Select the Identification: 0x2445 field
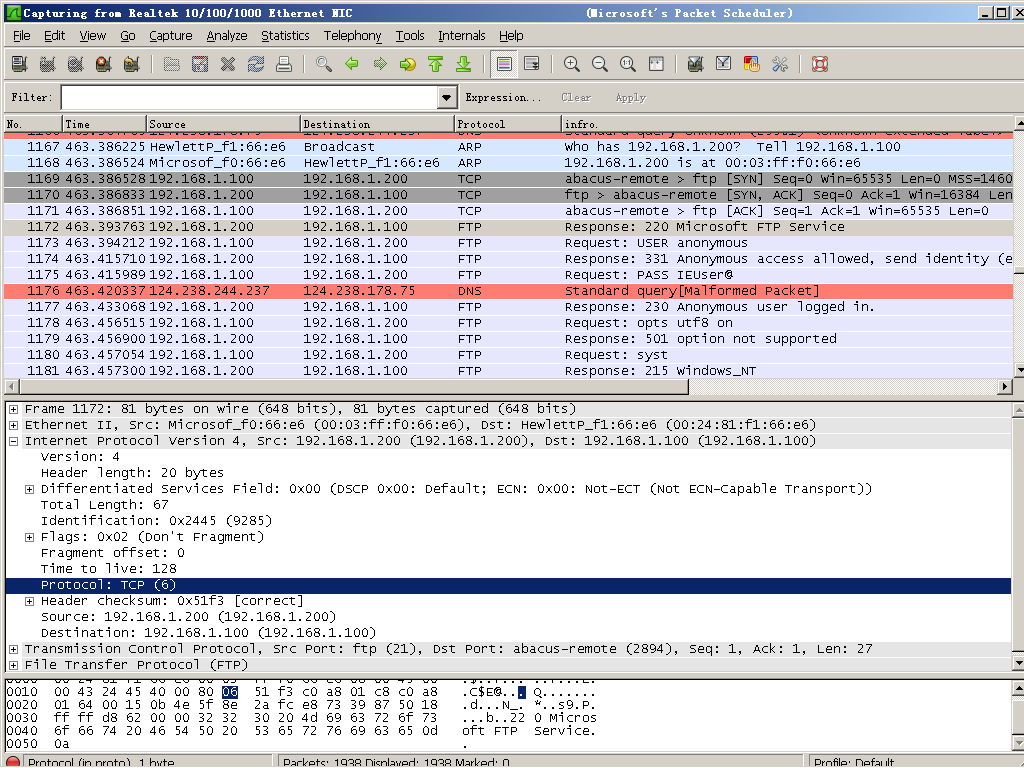Viewport: 1024px width, 768px height. [156, 521]
